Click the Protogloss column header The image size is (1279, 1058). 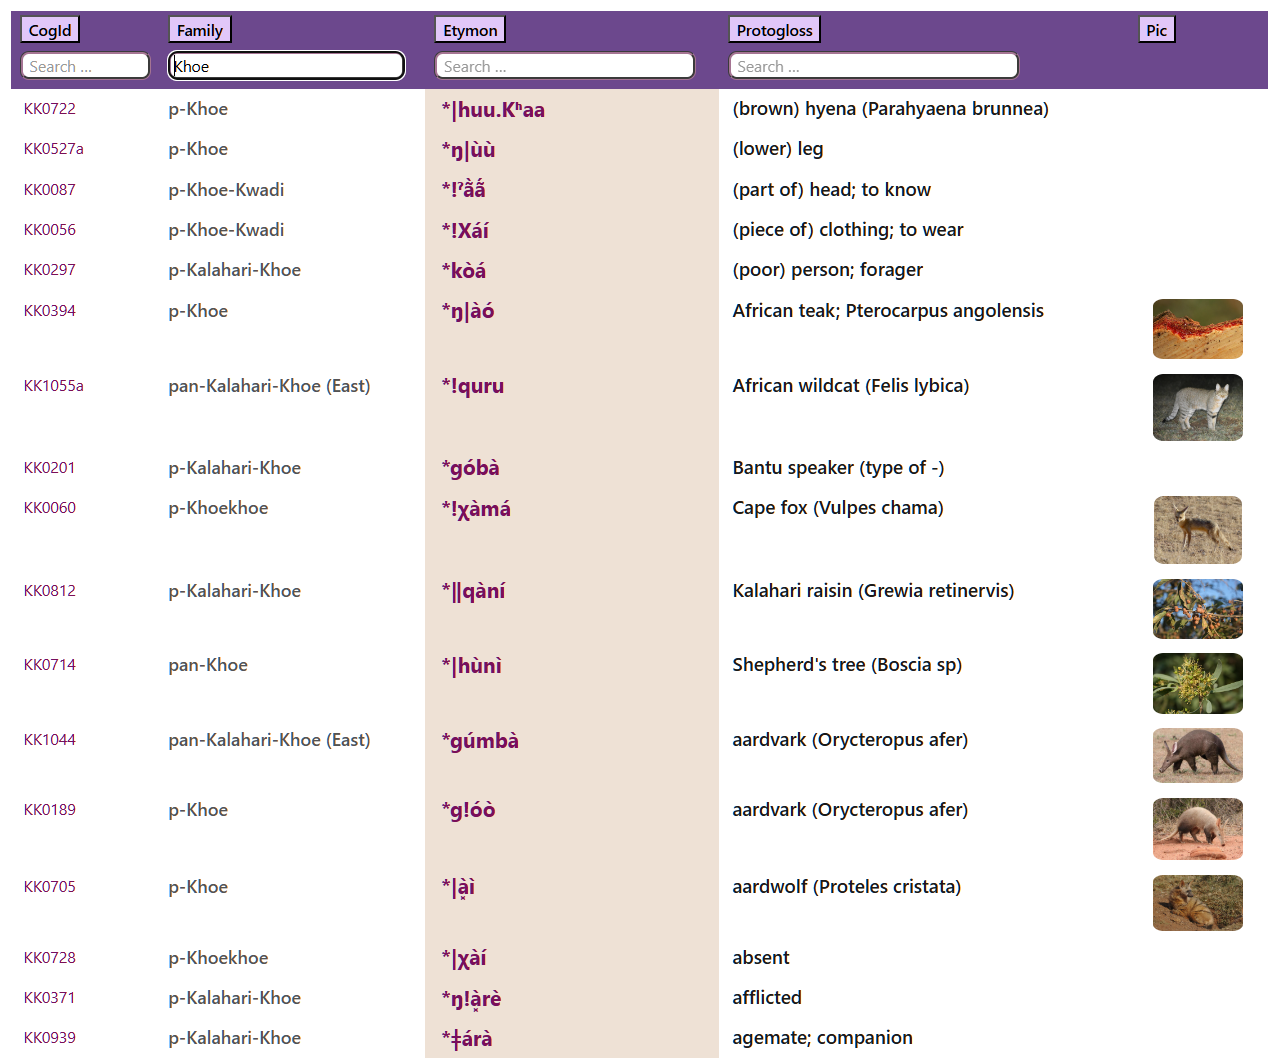click(x=774, y=30)
